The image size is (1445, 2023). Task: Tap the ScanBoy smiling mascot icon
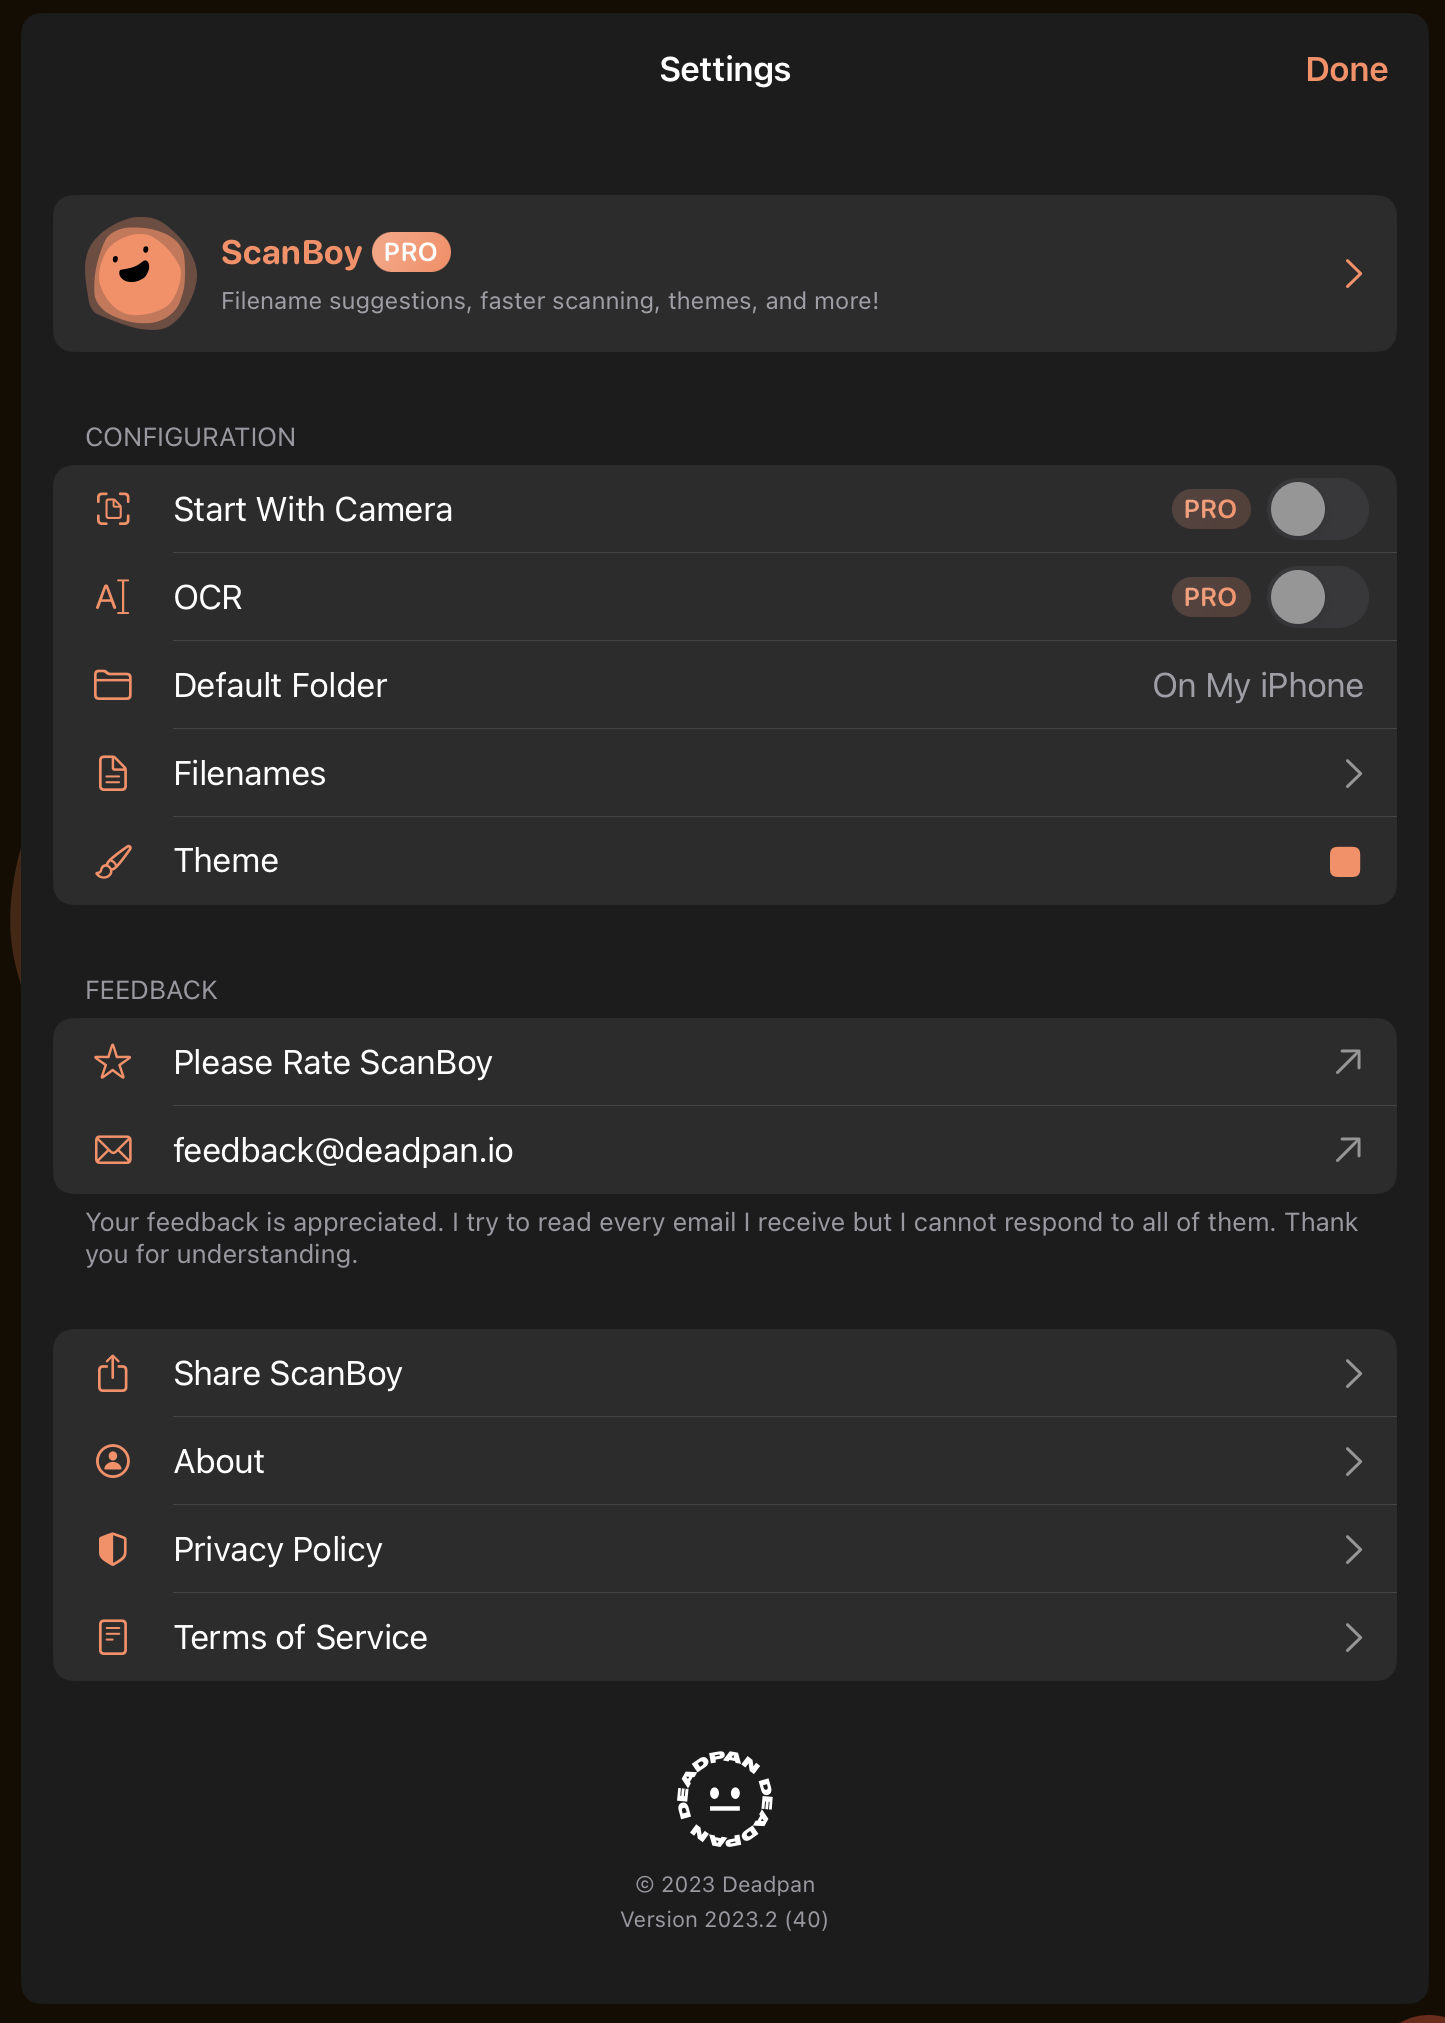140,273
